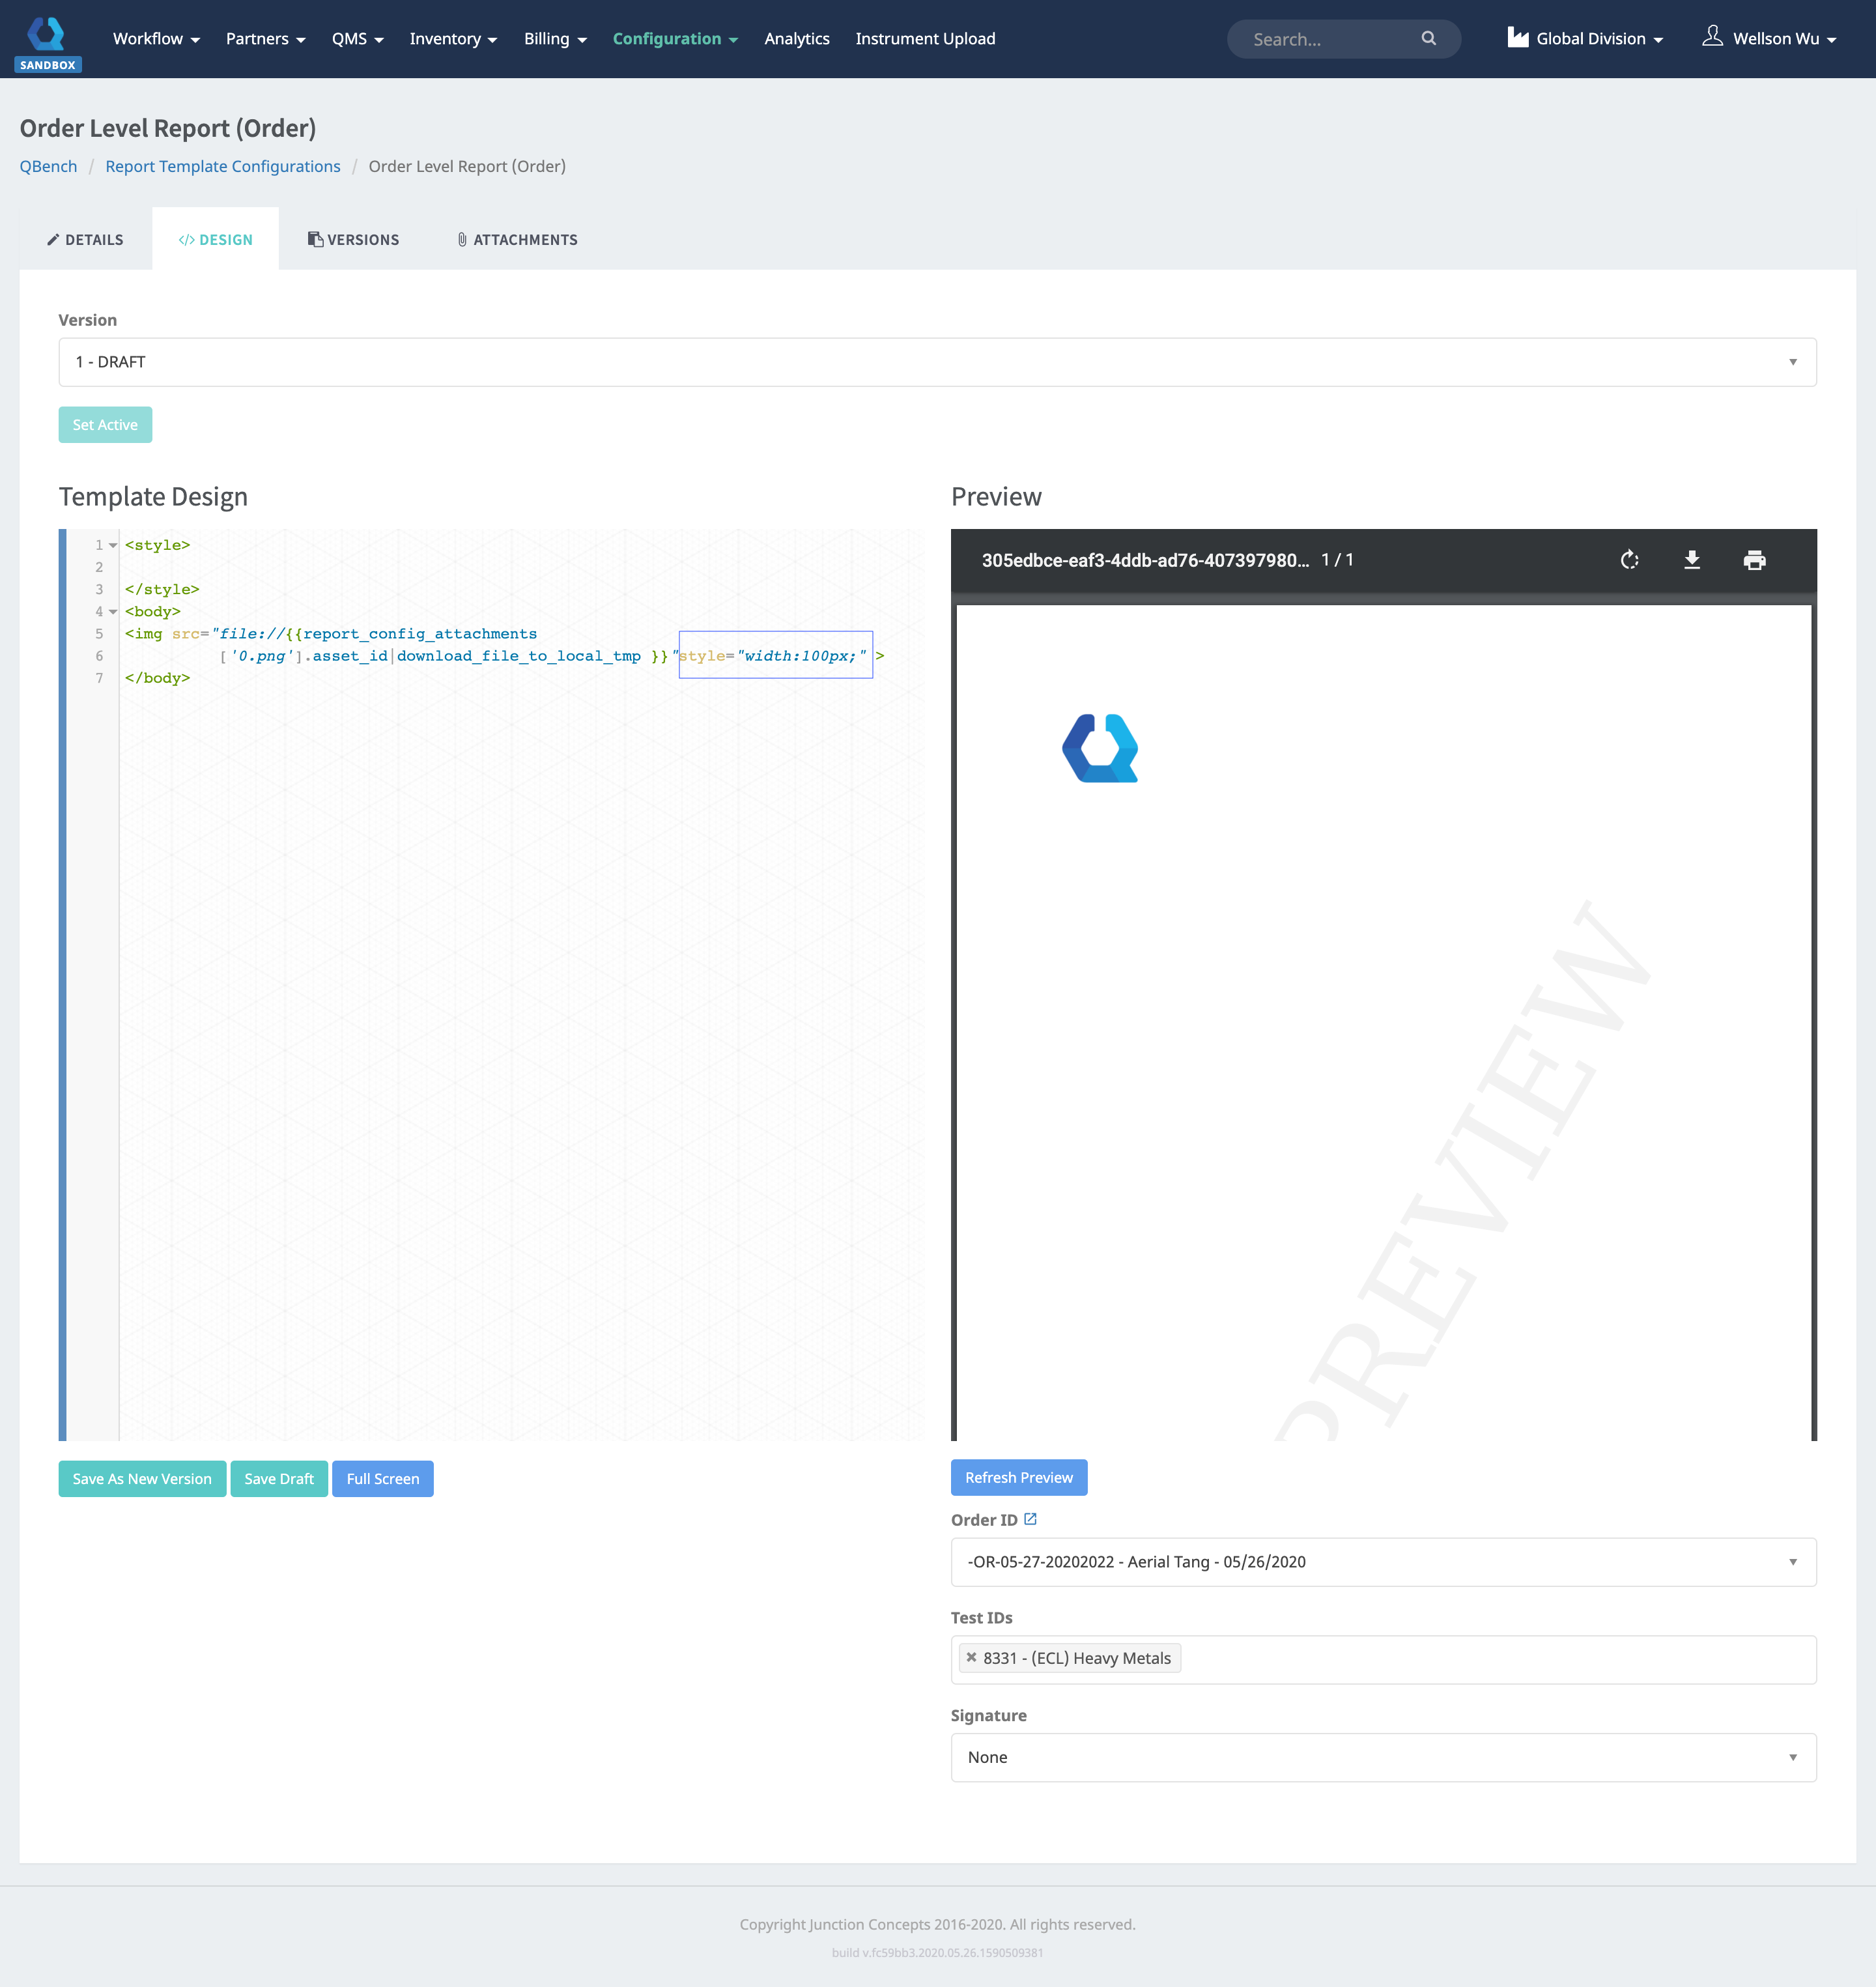Remove the 8331 Heavy Metals test via its x icon
This screenshot has width=1876, height=1987.
(x=971, y=1658)
